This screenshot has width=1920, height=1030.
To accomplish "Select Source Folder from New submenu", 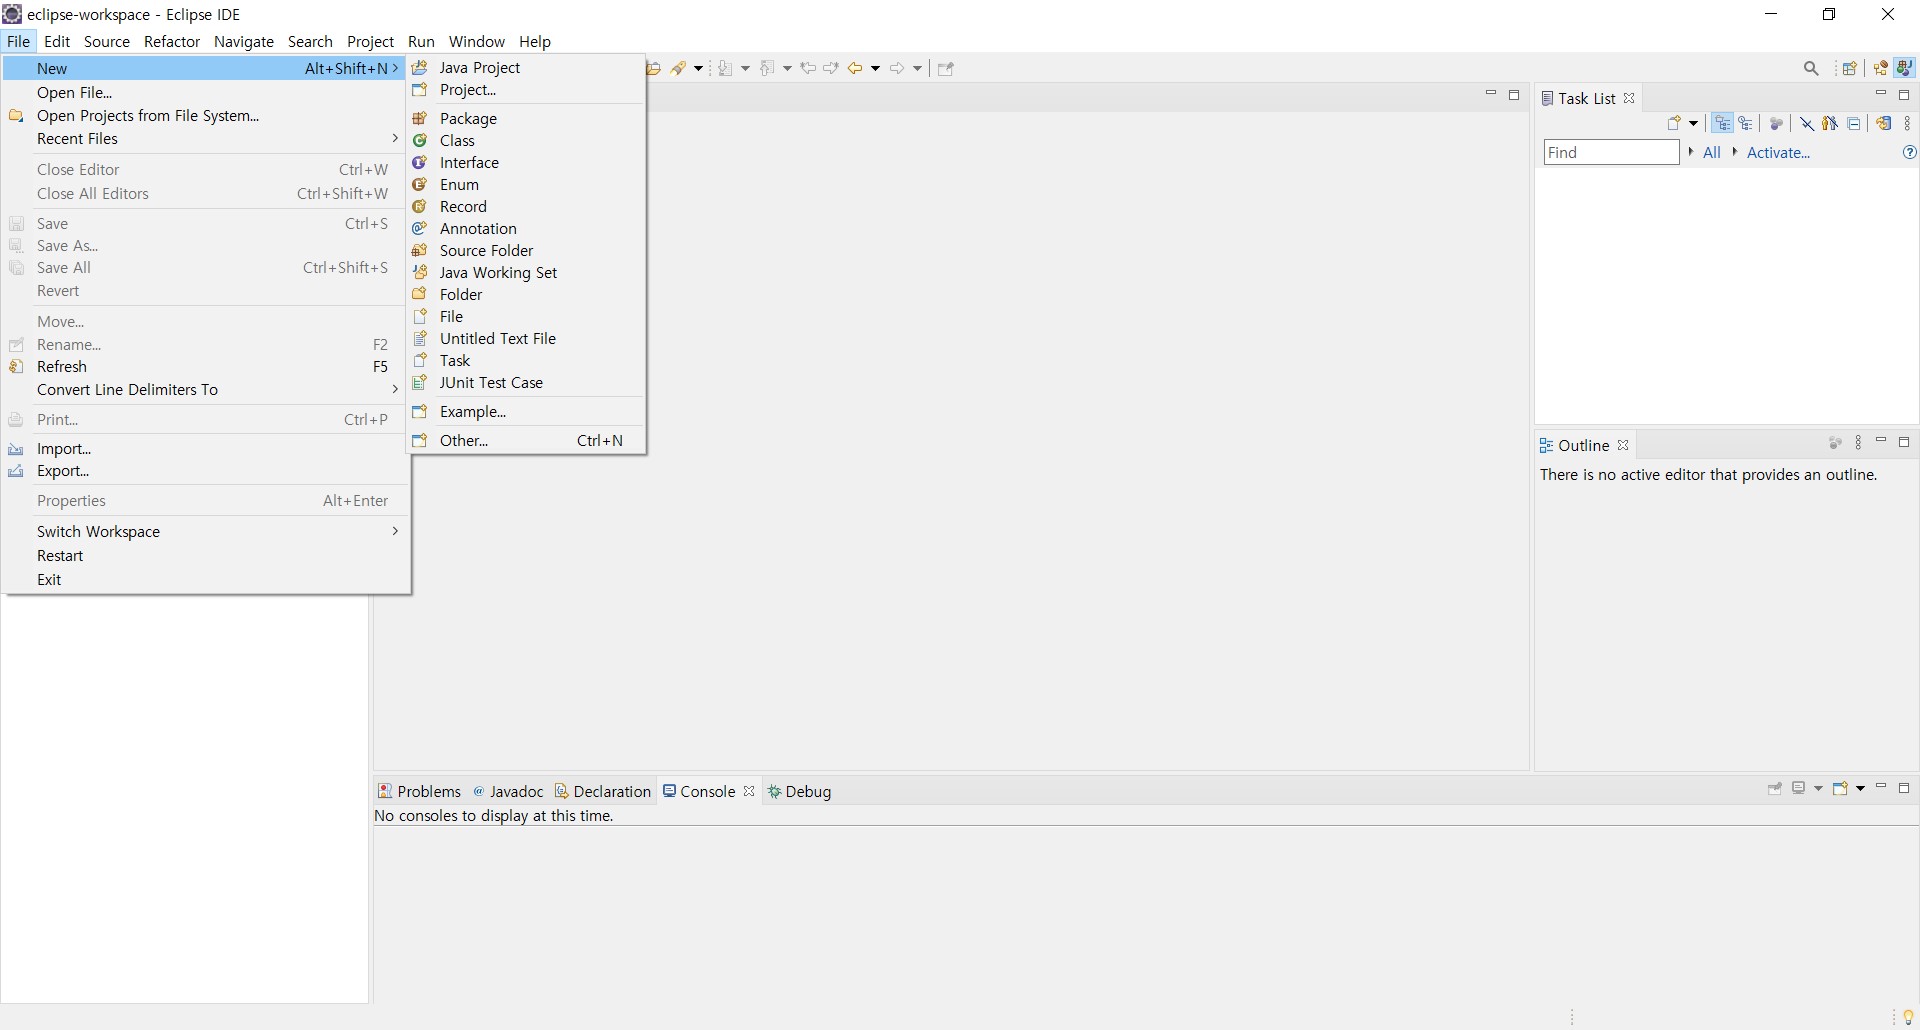I will [x=526, y=251].
